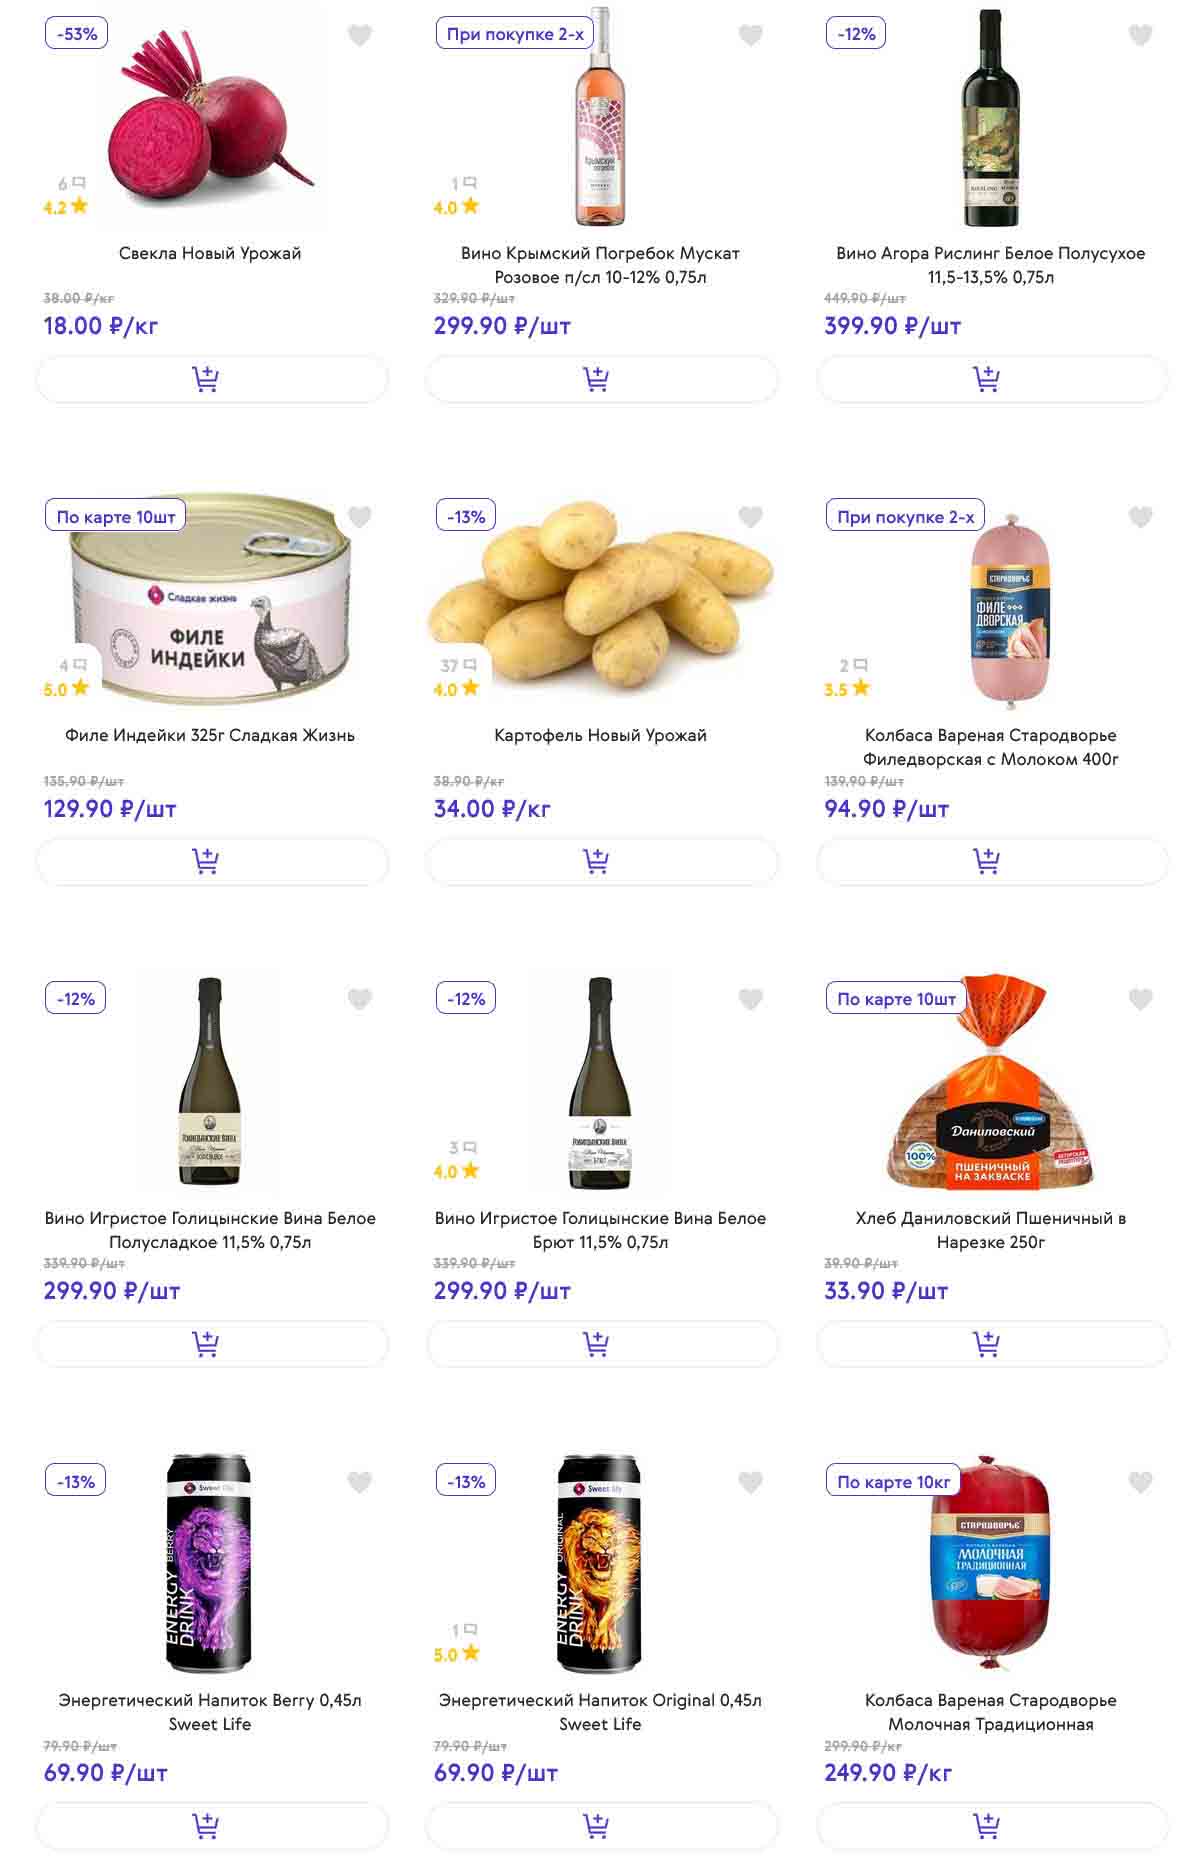Click the При покупке 2-х wine badge
This screenshot has height=1874, width=1192.
pos(514,34)
